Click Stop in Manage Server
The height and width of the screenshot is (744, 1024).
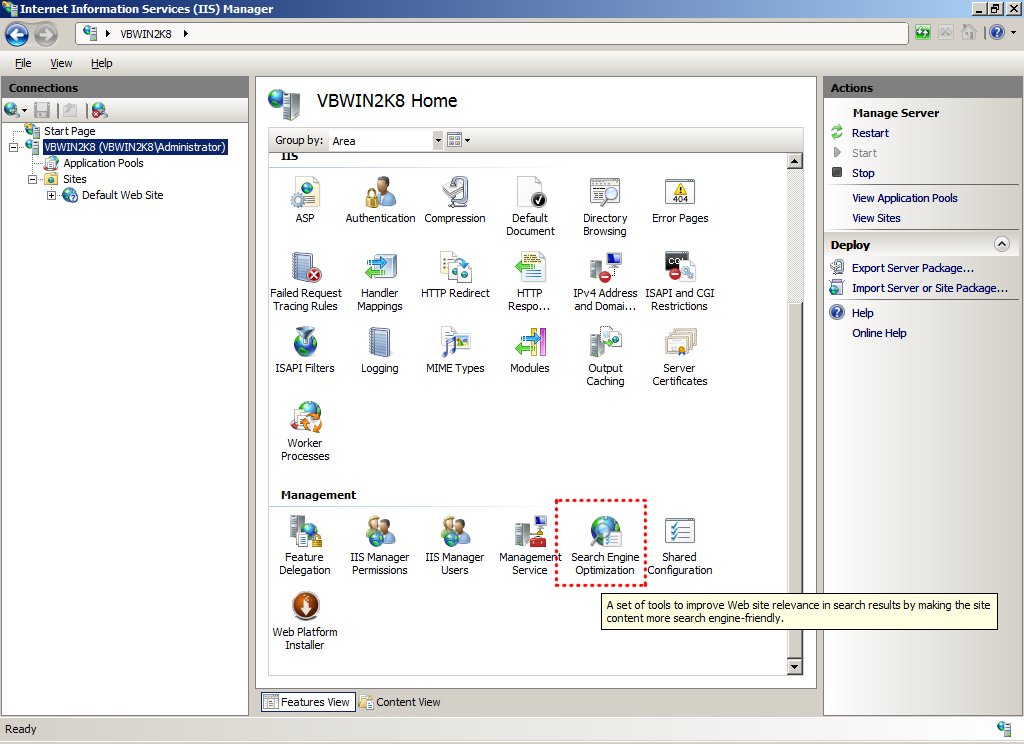tap(863, 173)
